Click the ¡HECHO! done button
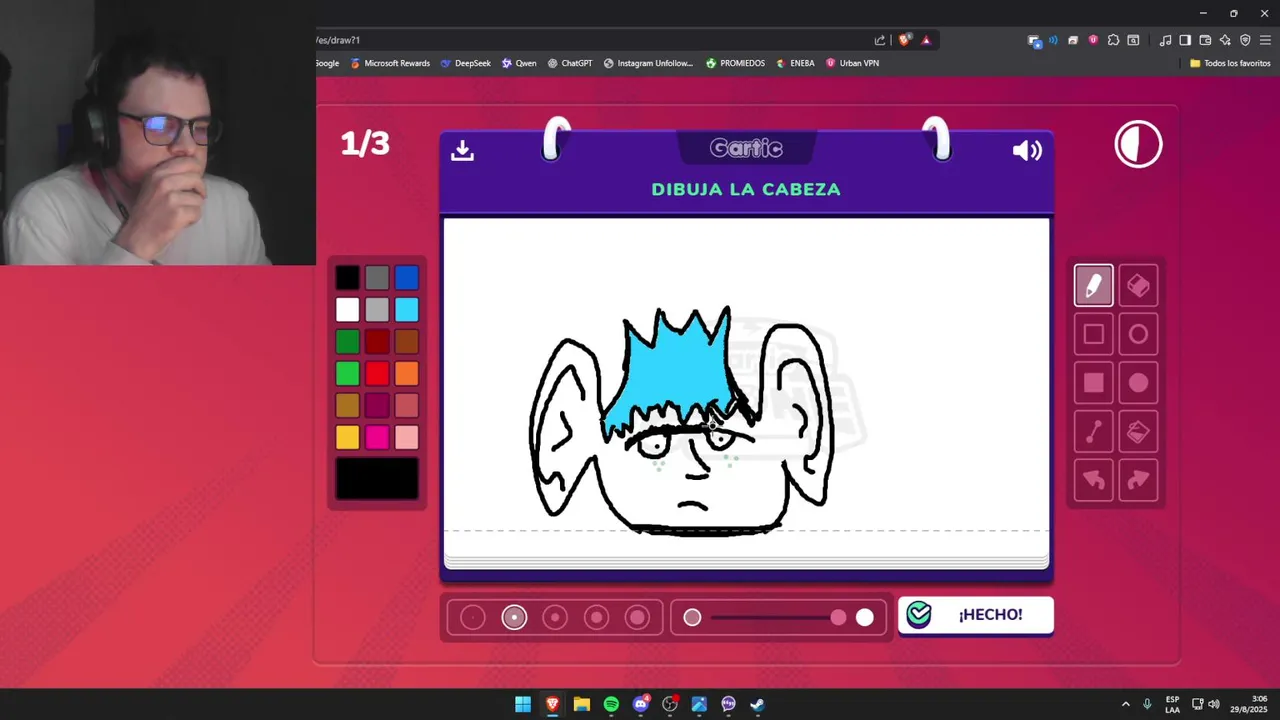The height and width of the screenshot is (720, 1280). pyautogui.click(x=975, y=615)
